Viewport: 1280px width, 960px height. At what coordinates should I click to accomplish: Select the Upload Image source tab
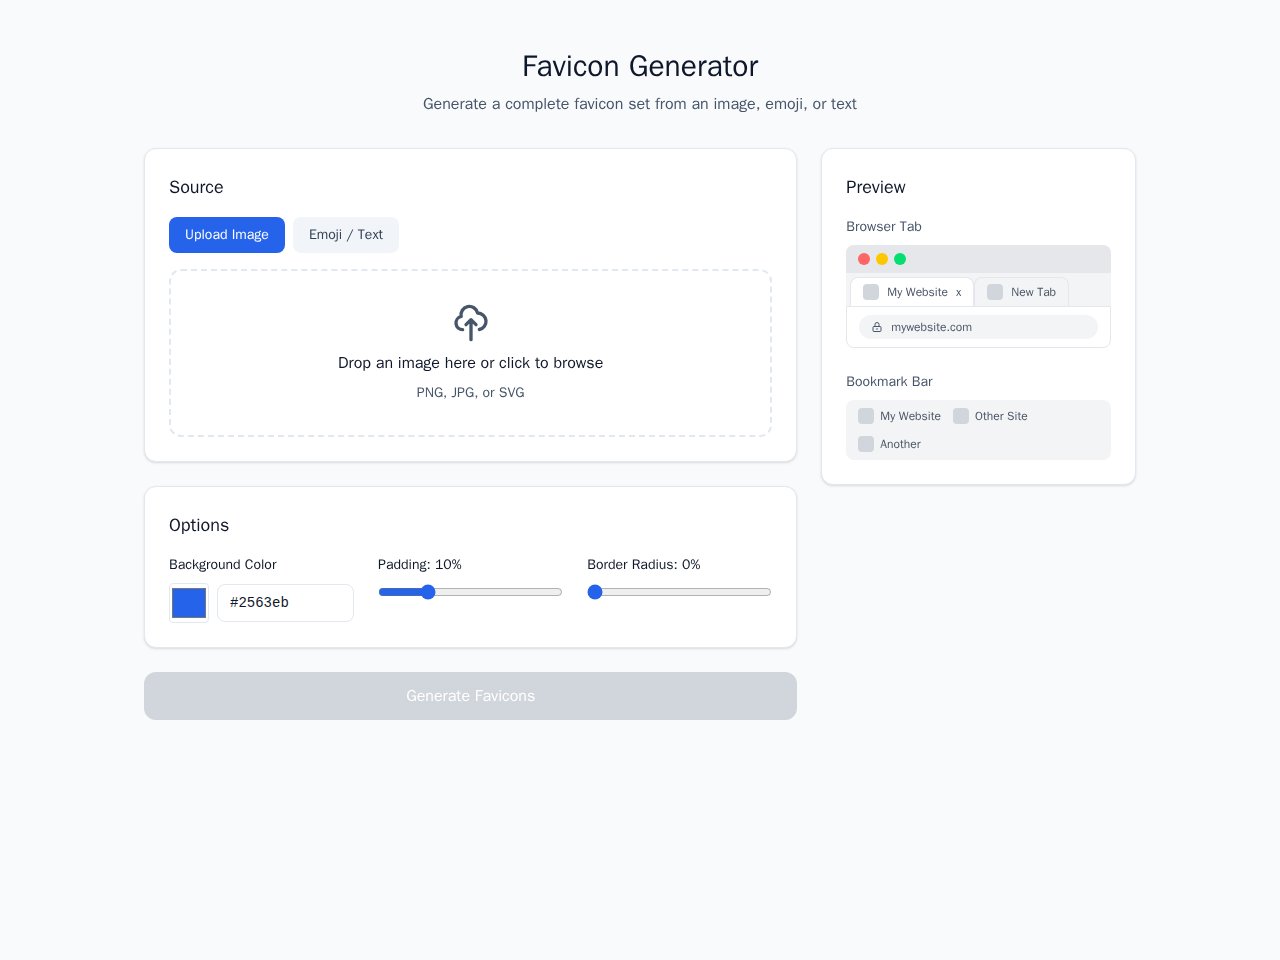(x=227, y=235)
